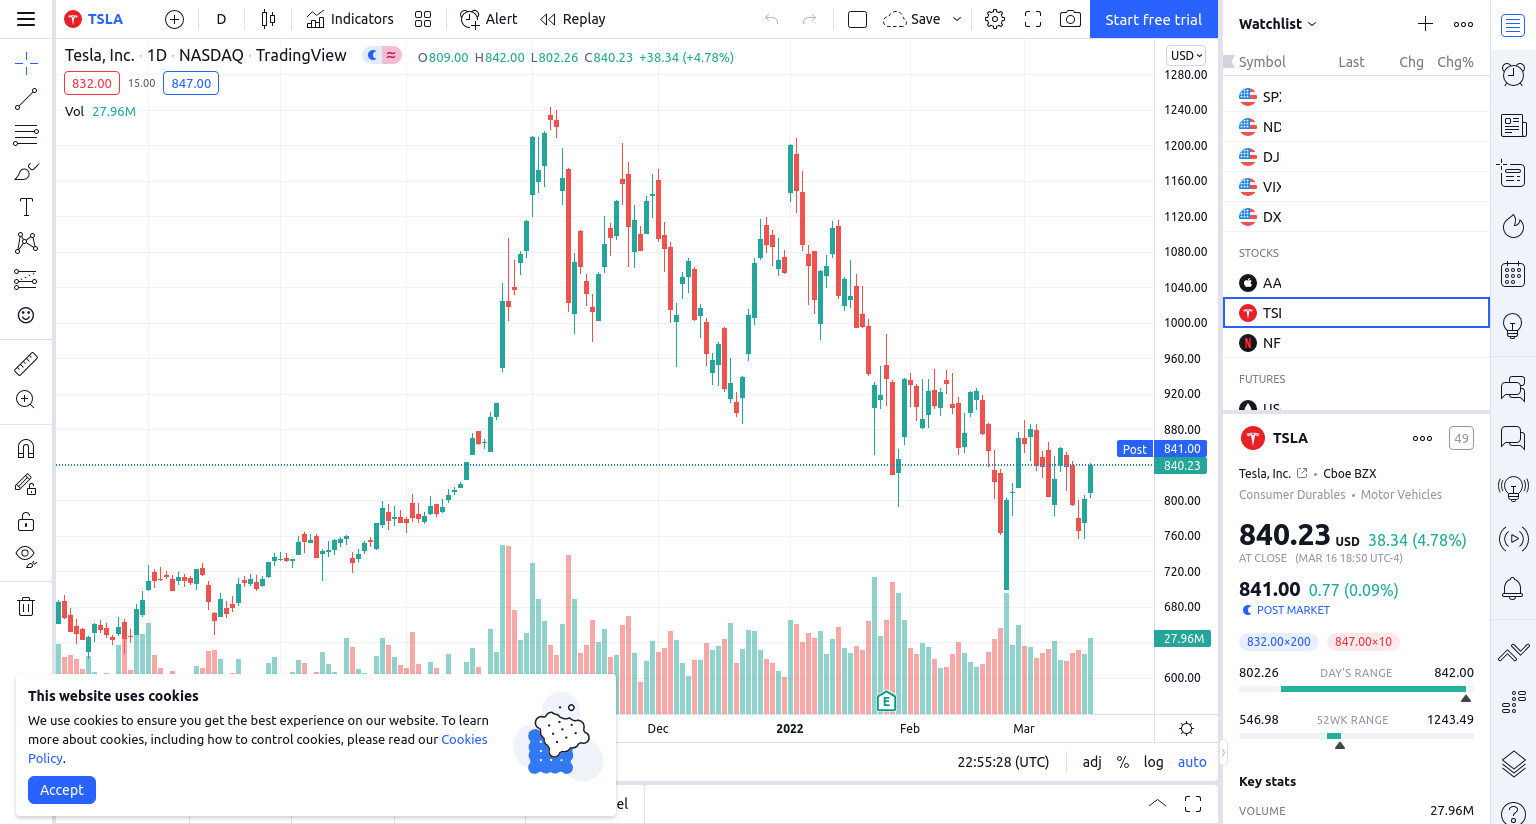Open the USD currency dropdown

click(x=1187, y=56)
